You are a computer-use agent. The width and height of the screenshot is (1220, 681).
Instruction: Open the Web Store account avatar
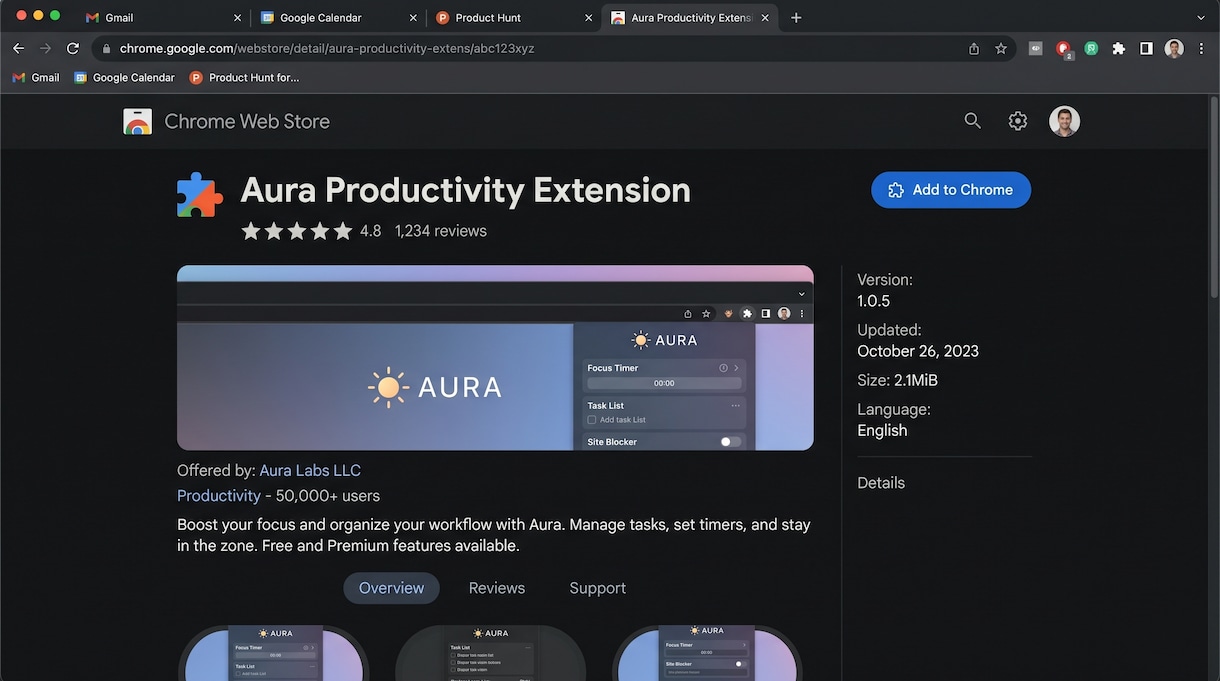click(1064, 121)
